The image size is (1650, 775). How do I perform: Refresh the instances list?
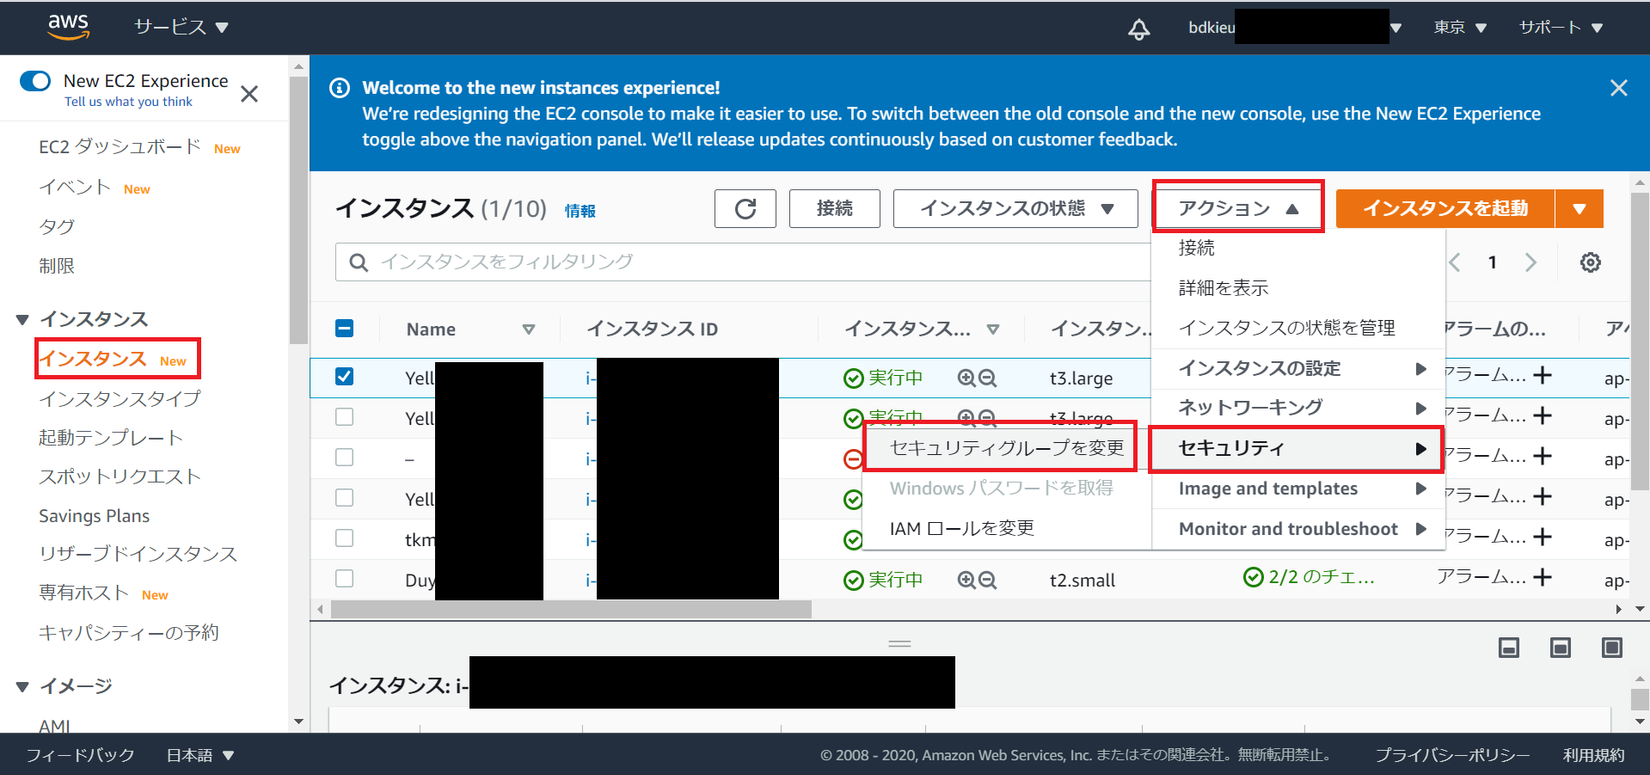pyautogui.click(x=745, y=208)
